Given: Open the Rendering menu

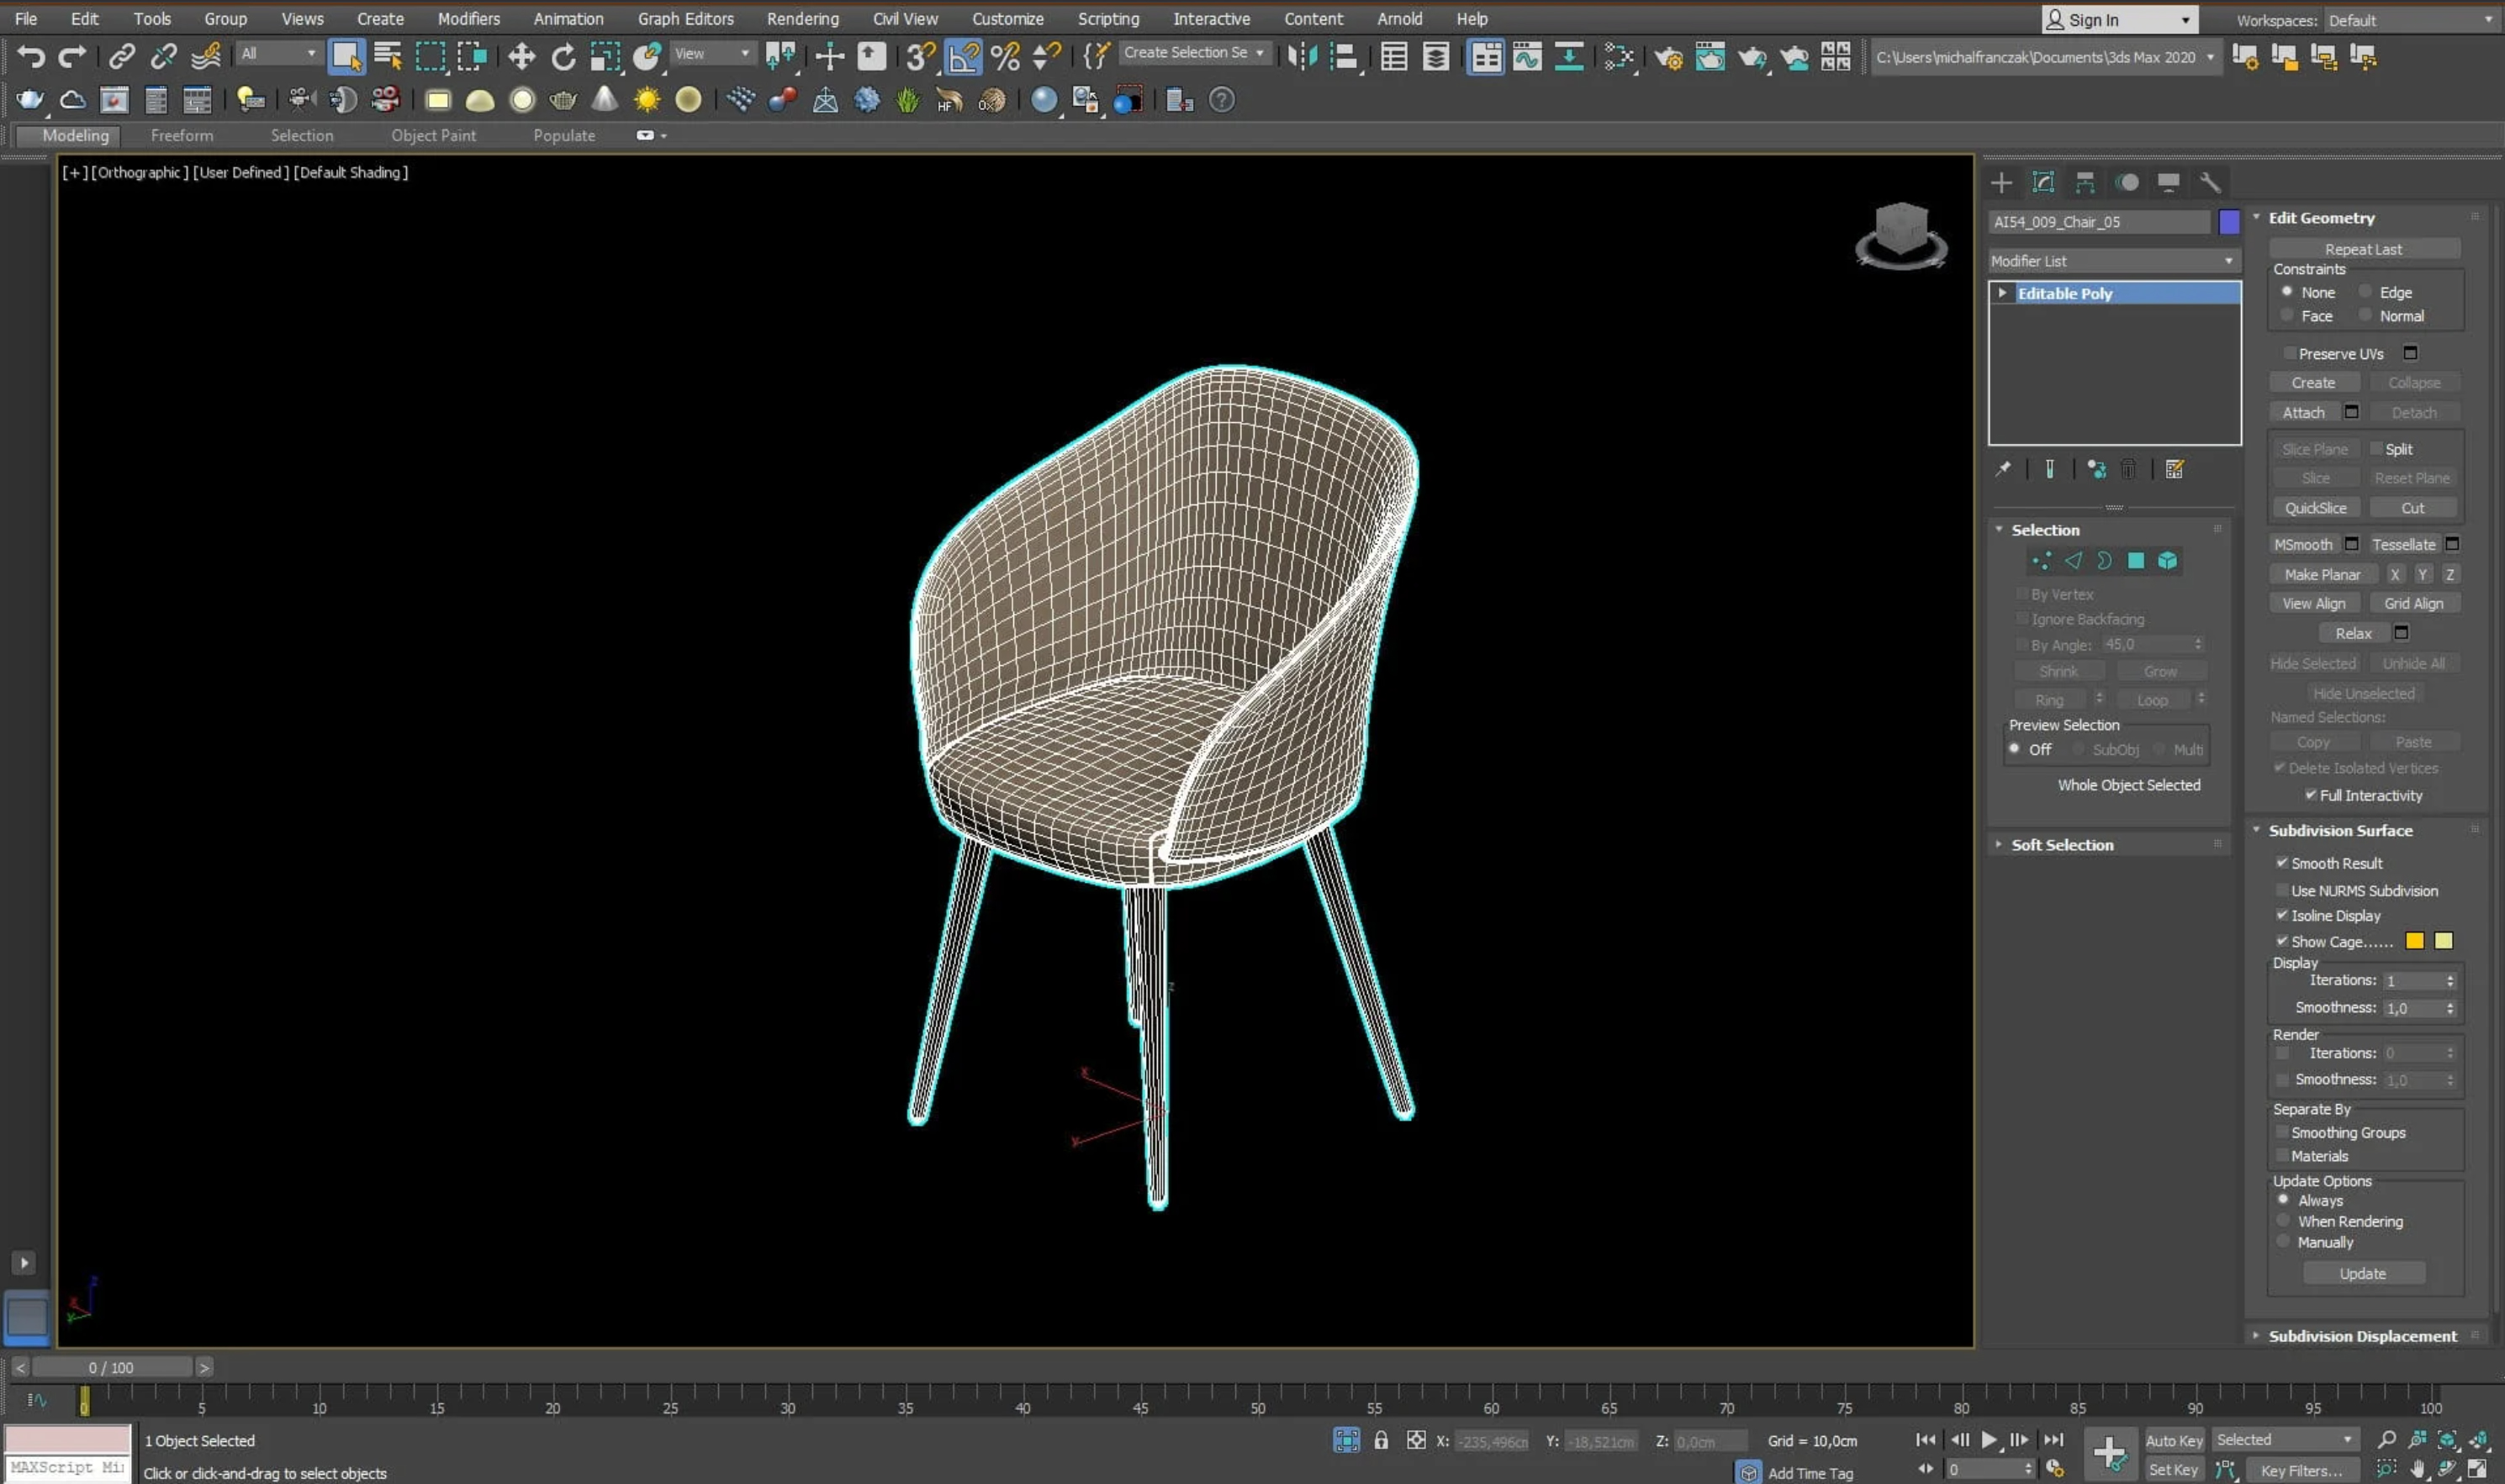Looking at the screenshot, I should (x=802, y=19).
